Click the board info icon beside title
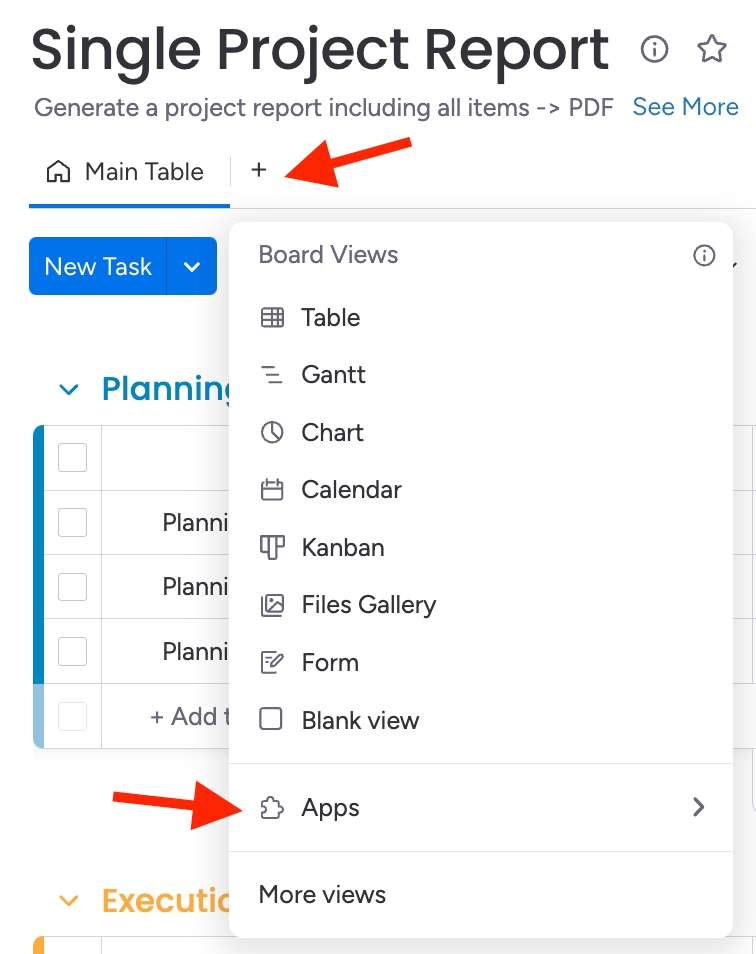756x954 pixels. [654, 49]
